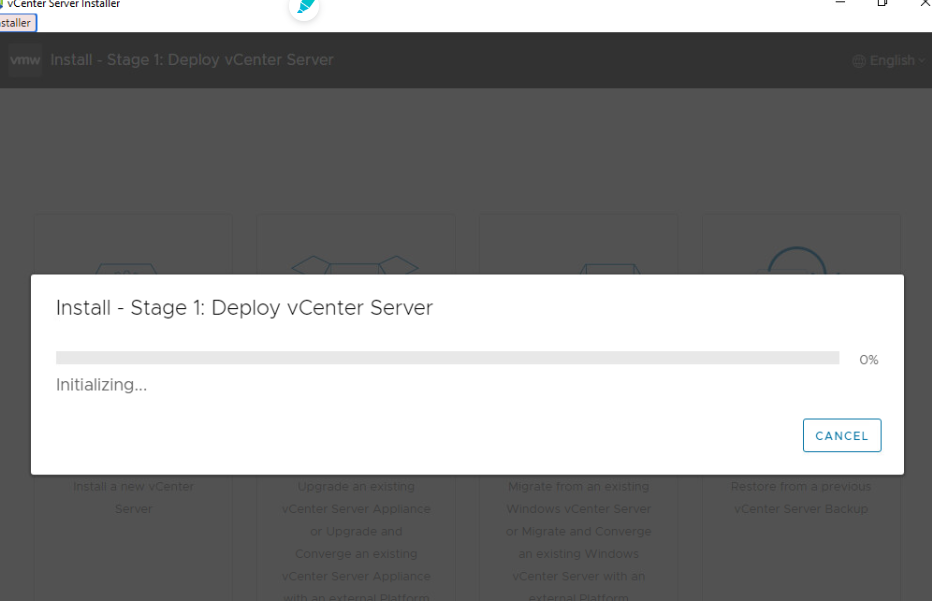Click the deployment progress bar
932x601 pixels.
[448, 358]
